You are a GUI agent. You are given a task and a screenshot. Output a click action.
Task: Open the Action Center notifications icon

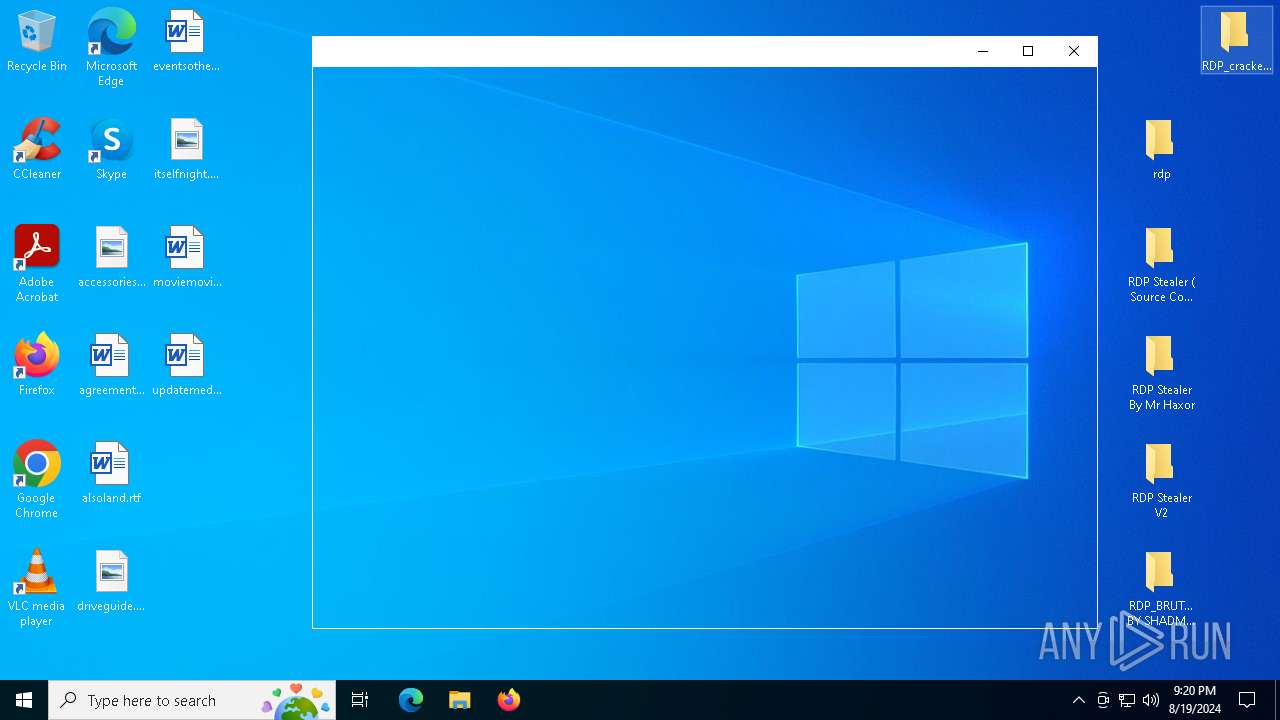(1247, 700)
